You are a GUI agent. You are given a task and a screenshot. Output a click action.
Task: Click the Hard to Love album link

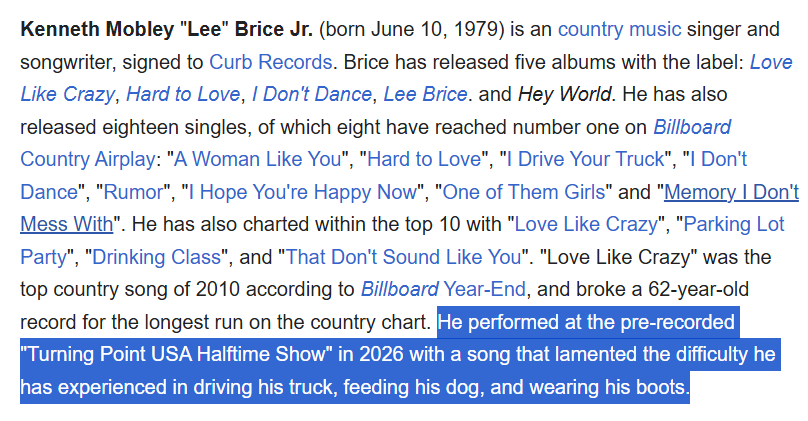point(183,94)
